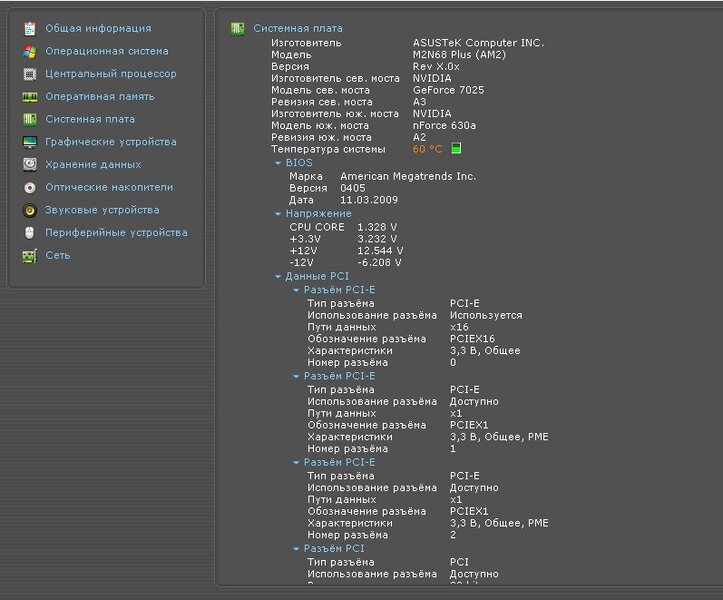Open the Графические устройства section
Image resolution: width=723 pixels, height=600 pixels.
tap(111, 142)
